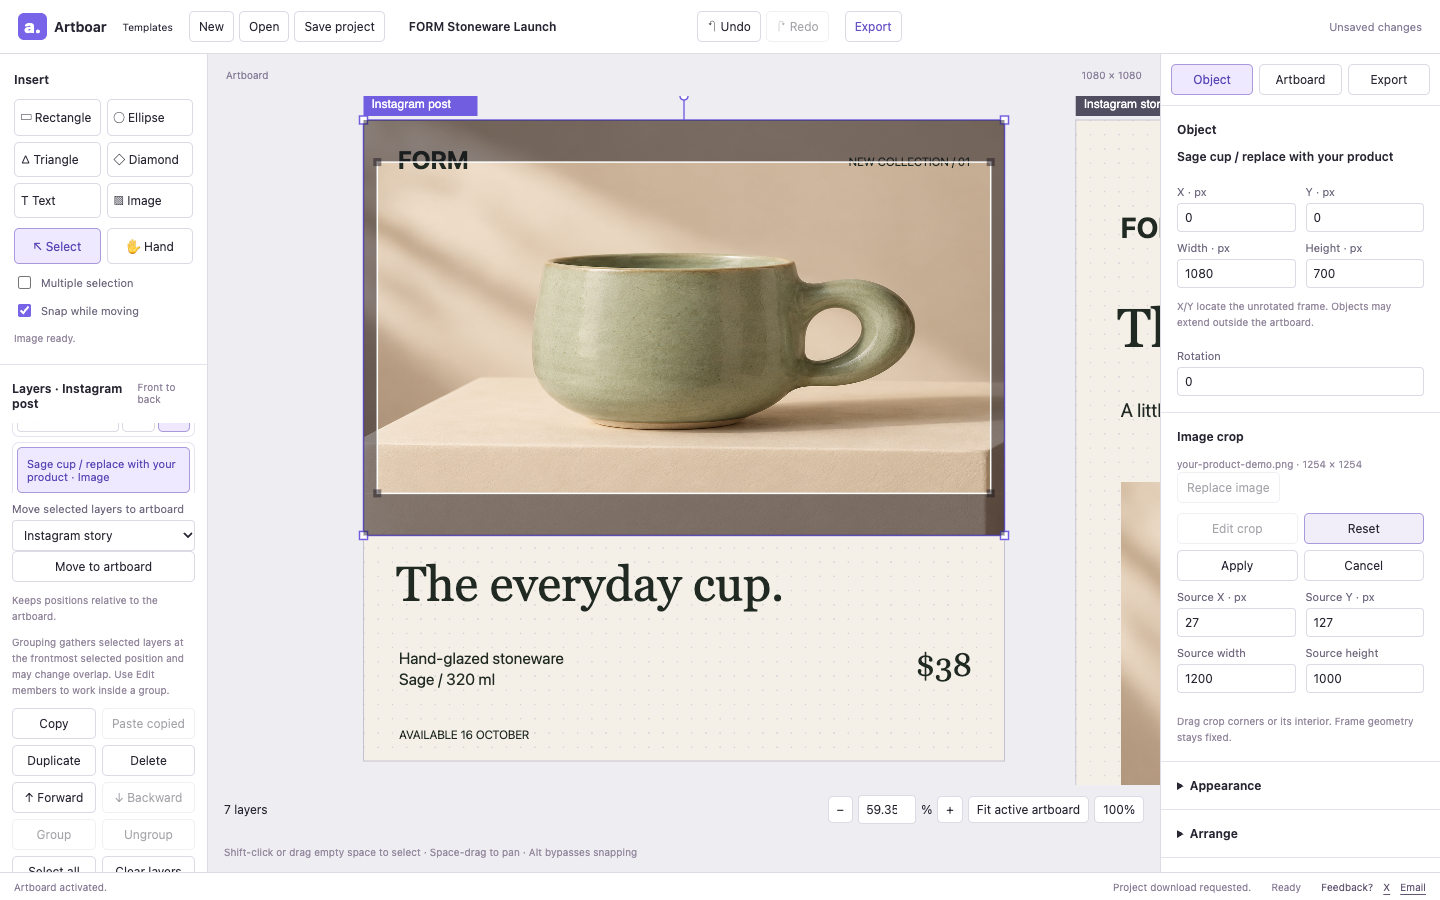Click the Artboar logo icon

(x=32, y=27)
